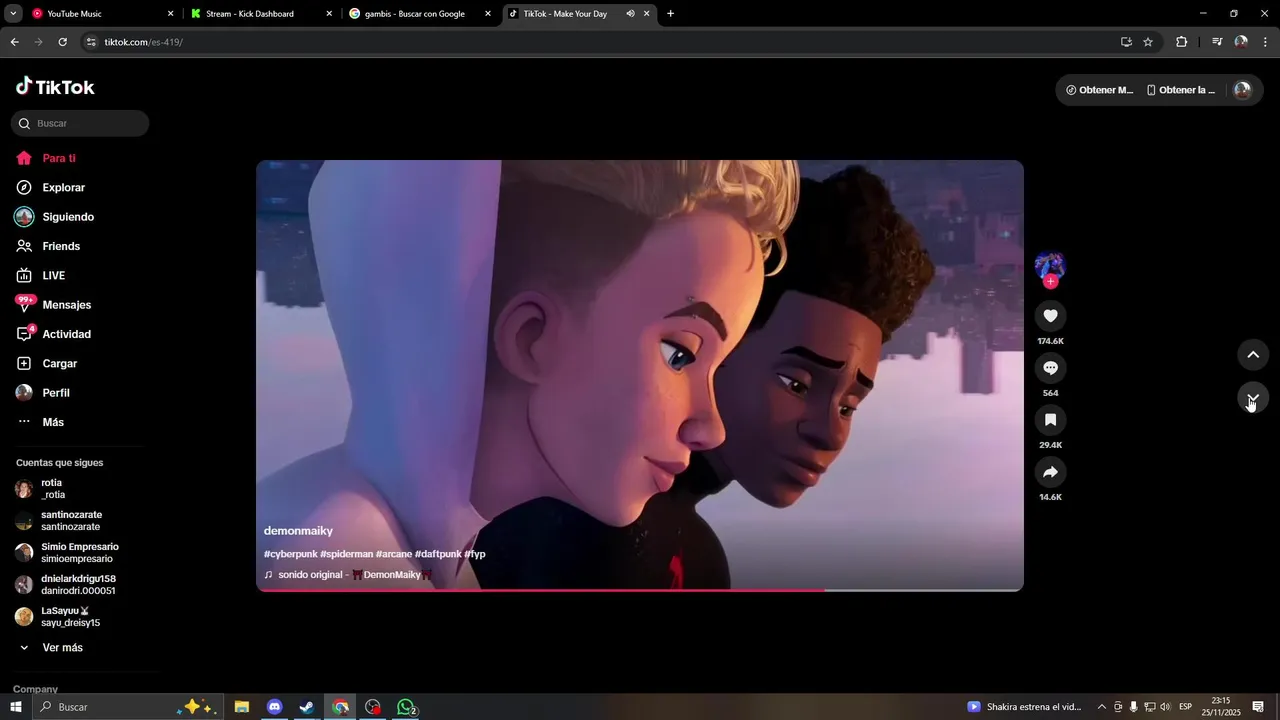This screenshot has width=1280, height=720.
Task: Click the #fyp hashtag
Action: 475,554
